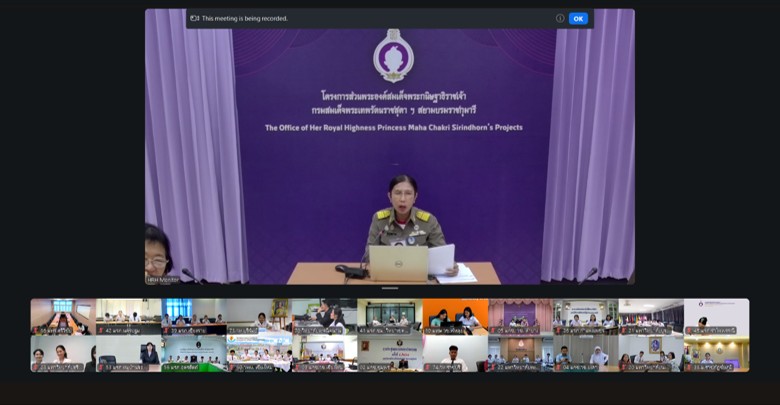The width and height of the screenshot is (780, 405).
Task: Click the main speaker video with laptop
Action: tap(390, 146)
